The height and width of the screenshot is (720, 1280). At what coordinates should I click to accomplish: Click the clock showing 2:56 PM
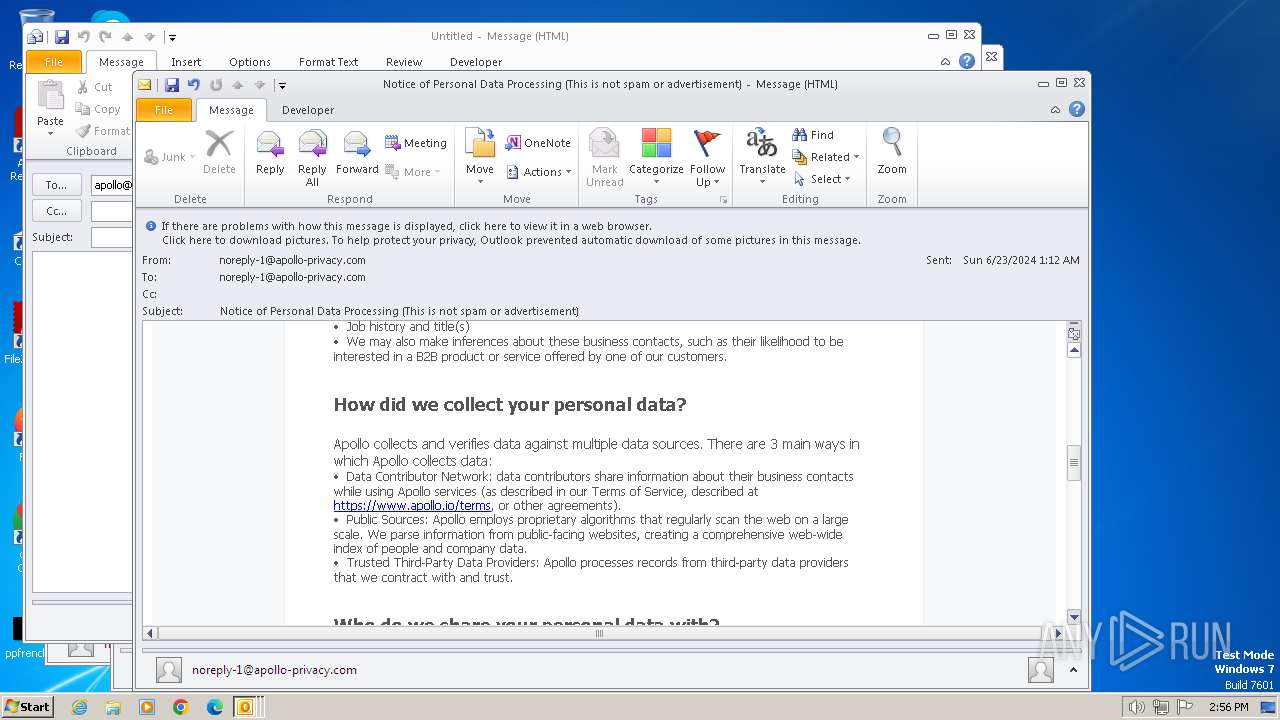coord(1228,707)
